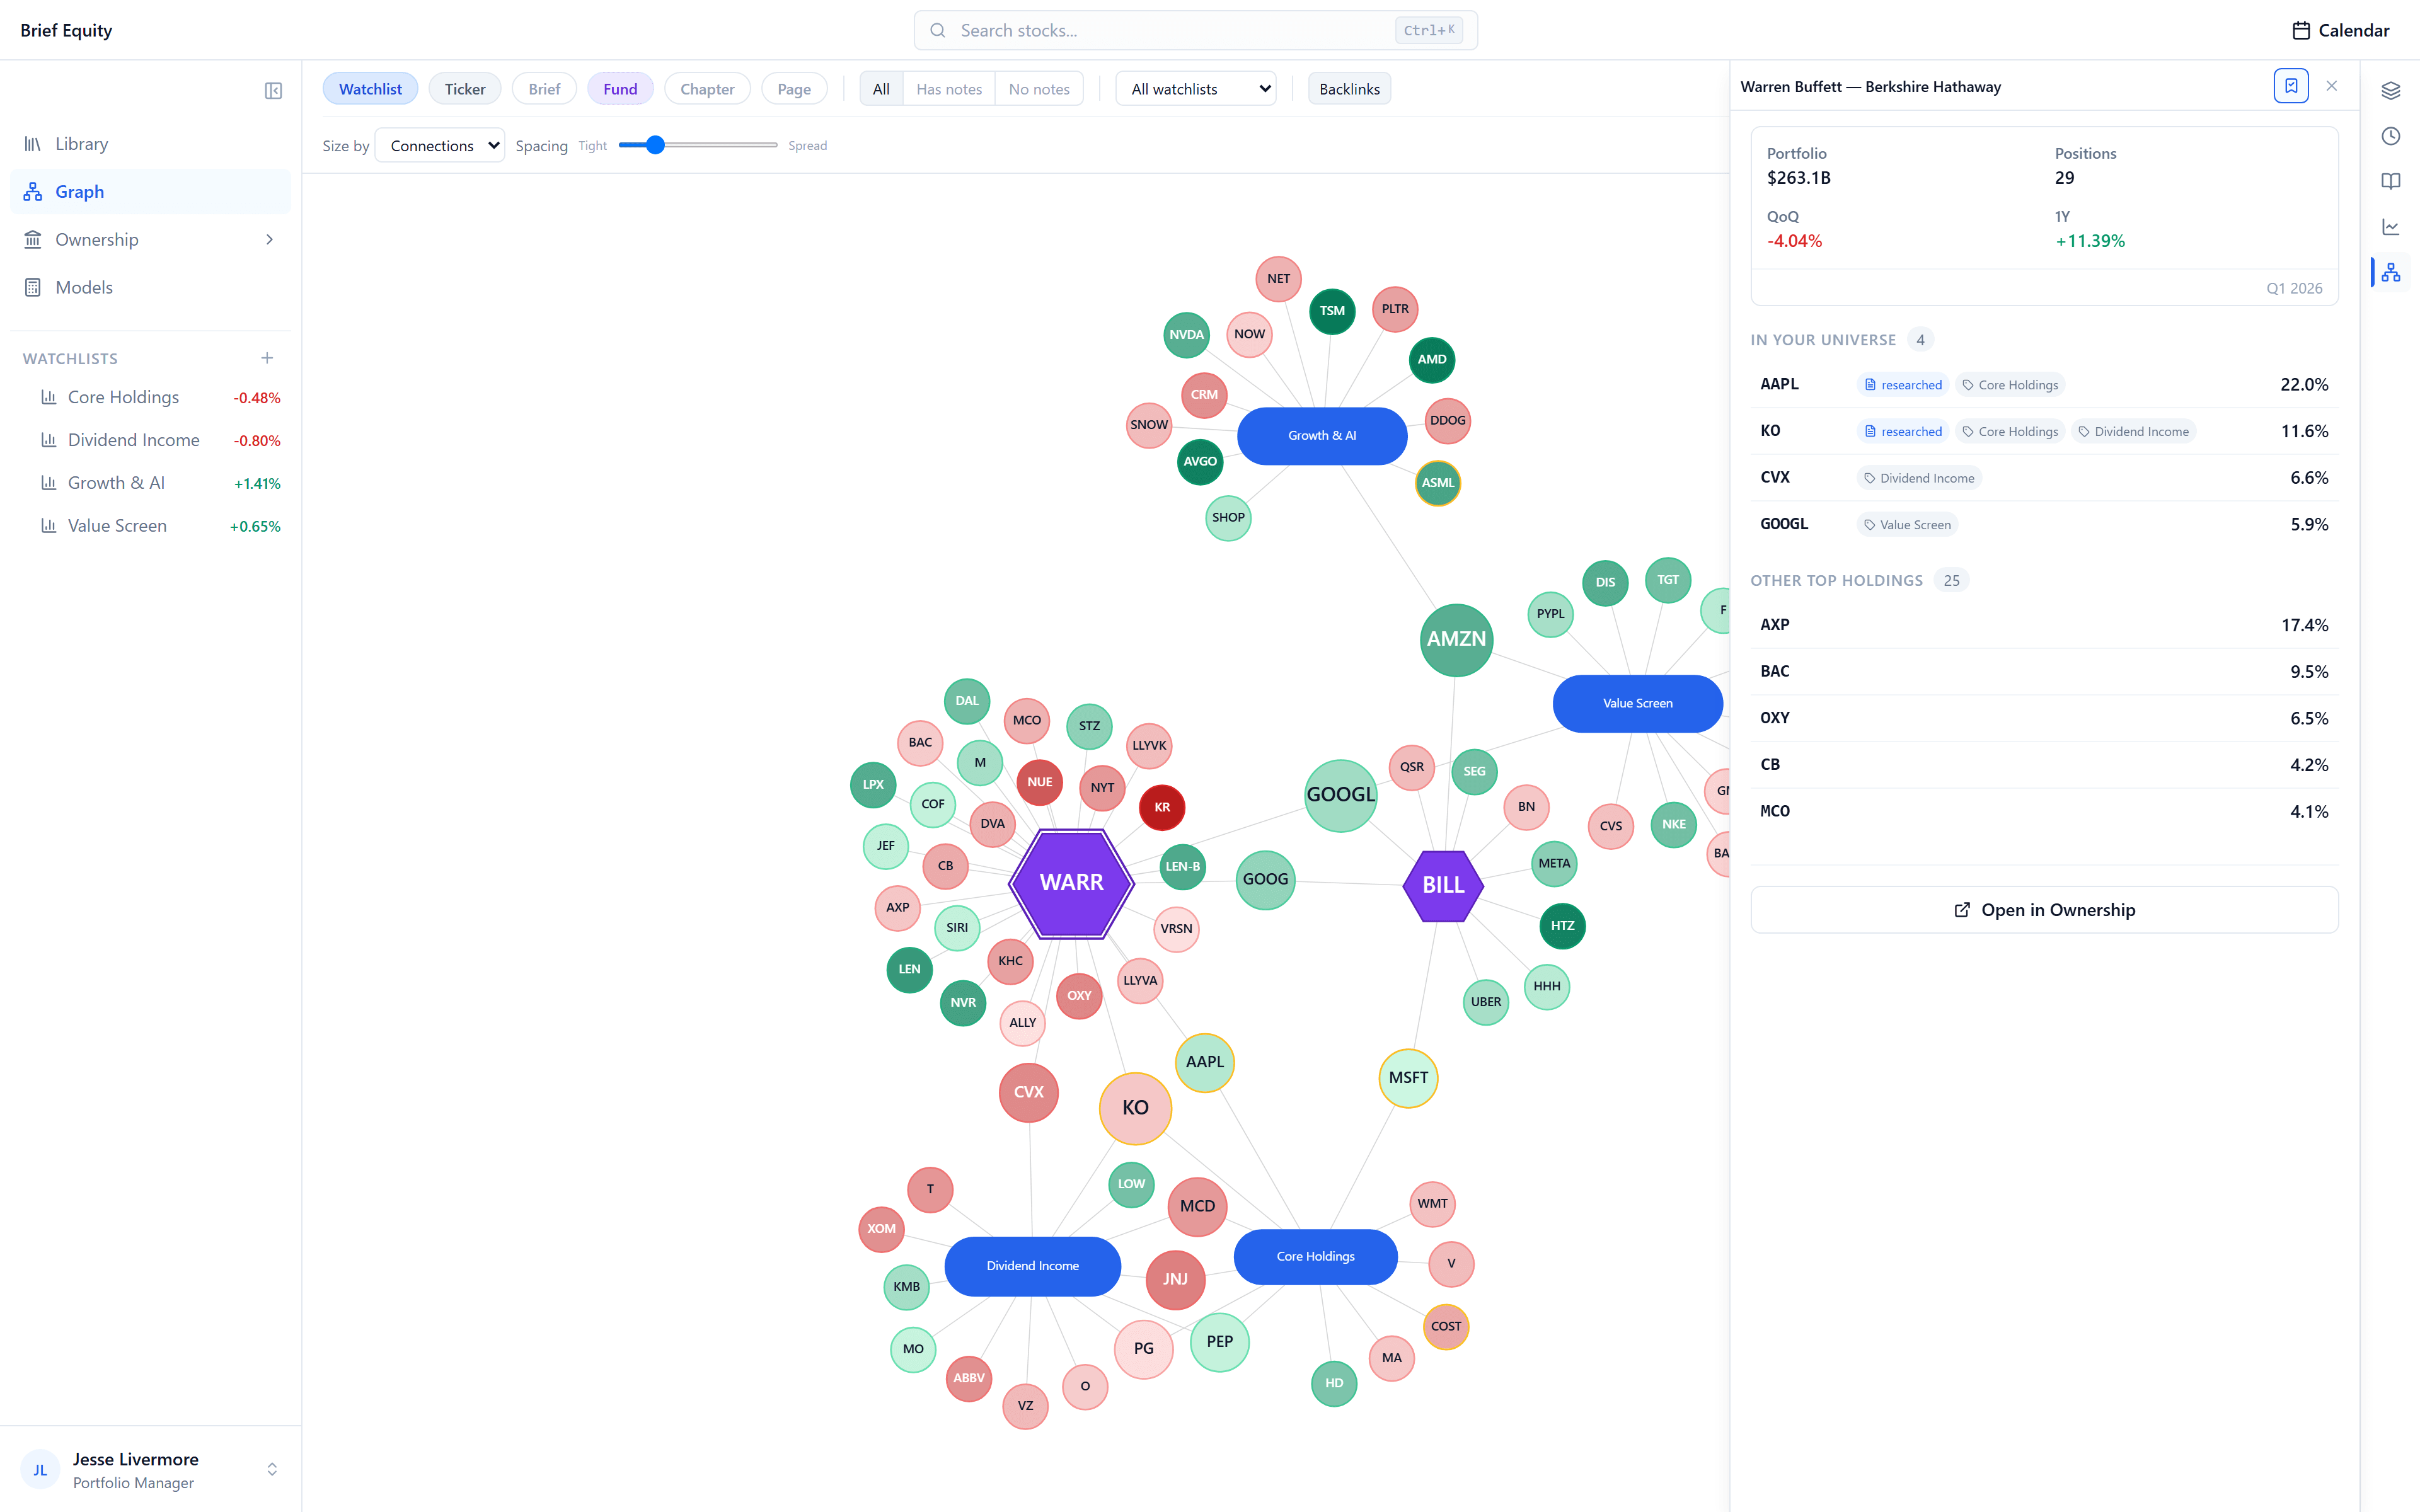This screenshot has height=1512, width=2420.
Task: Click the Spacing slider handle
Action: [x=655, y=146]
